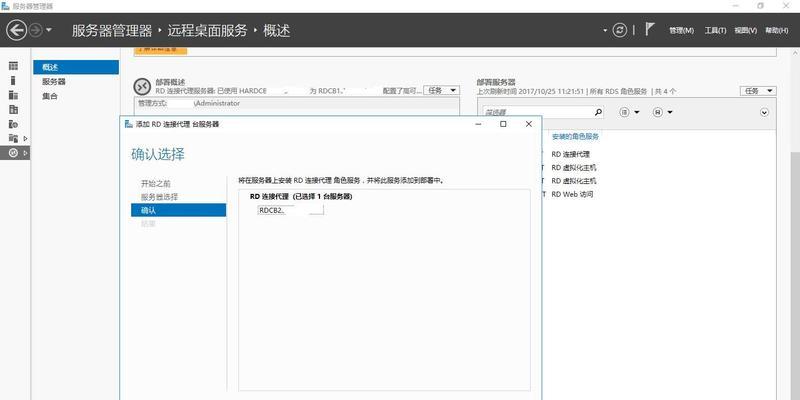Select the fourth sidebar role icon
The width and height of the screenshot is (800, 400).
click(13, 109)
